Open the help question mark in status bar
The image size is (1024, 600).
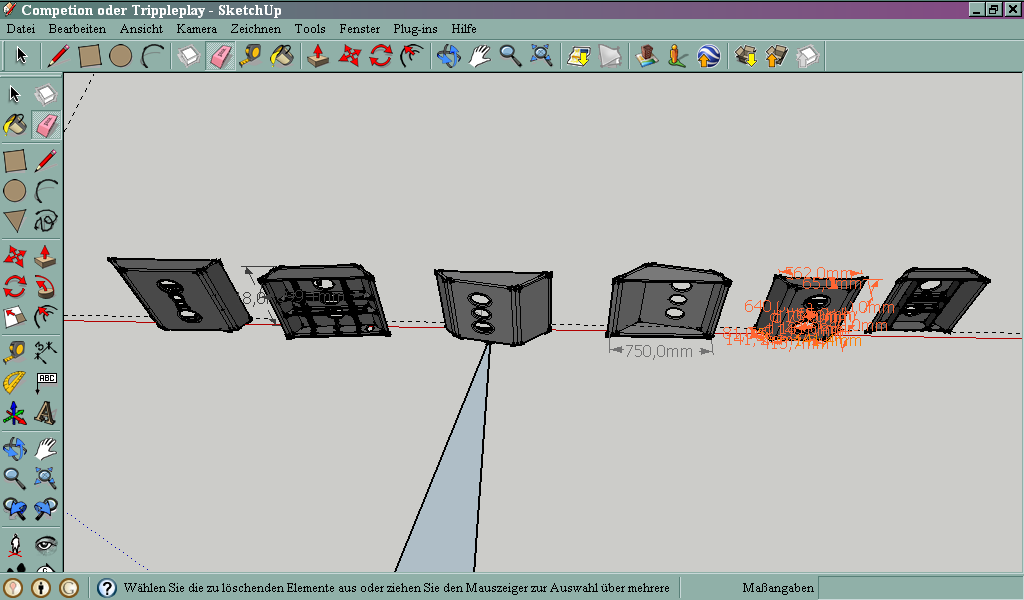[x=107, y=588]
